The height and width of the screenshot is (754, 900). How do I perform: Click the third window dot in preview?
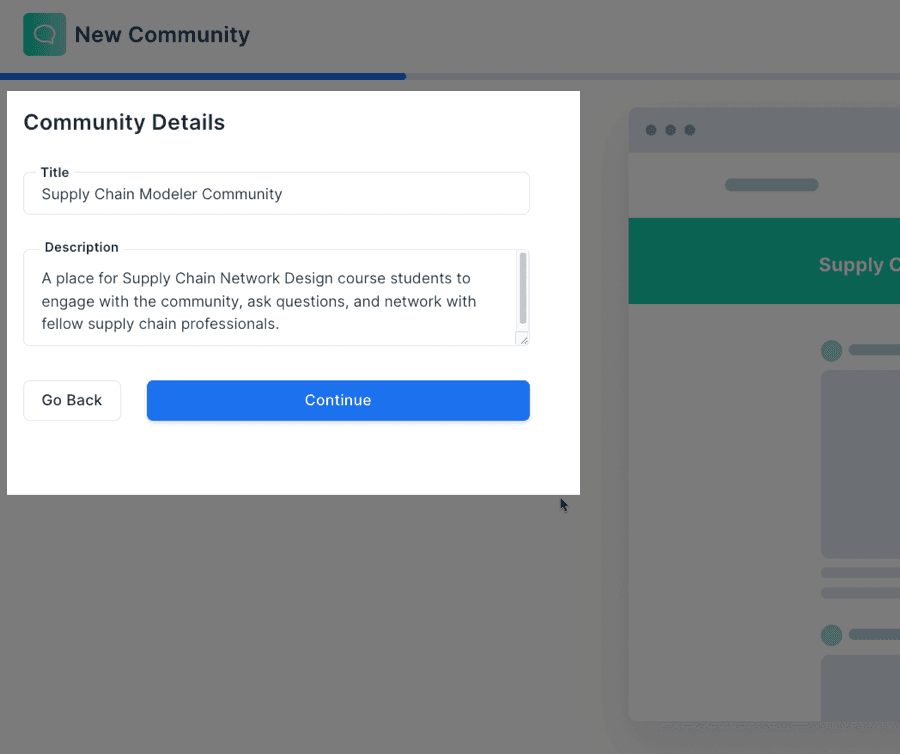coord(689,130)
